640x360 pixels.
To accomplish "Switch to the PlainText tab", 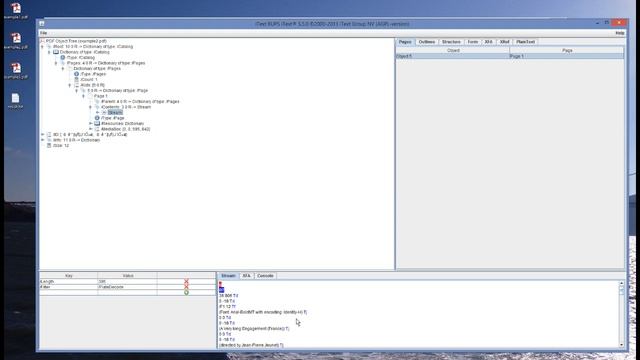I will coord(525,42).
